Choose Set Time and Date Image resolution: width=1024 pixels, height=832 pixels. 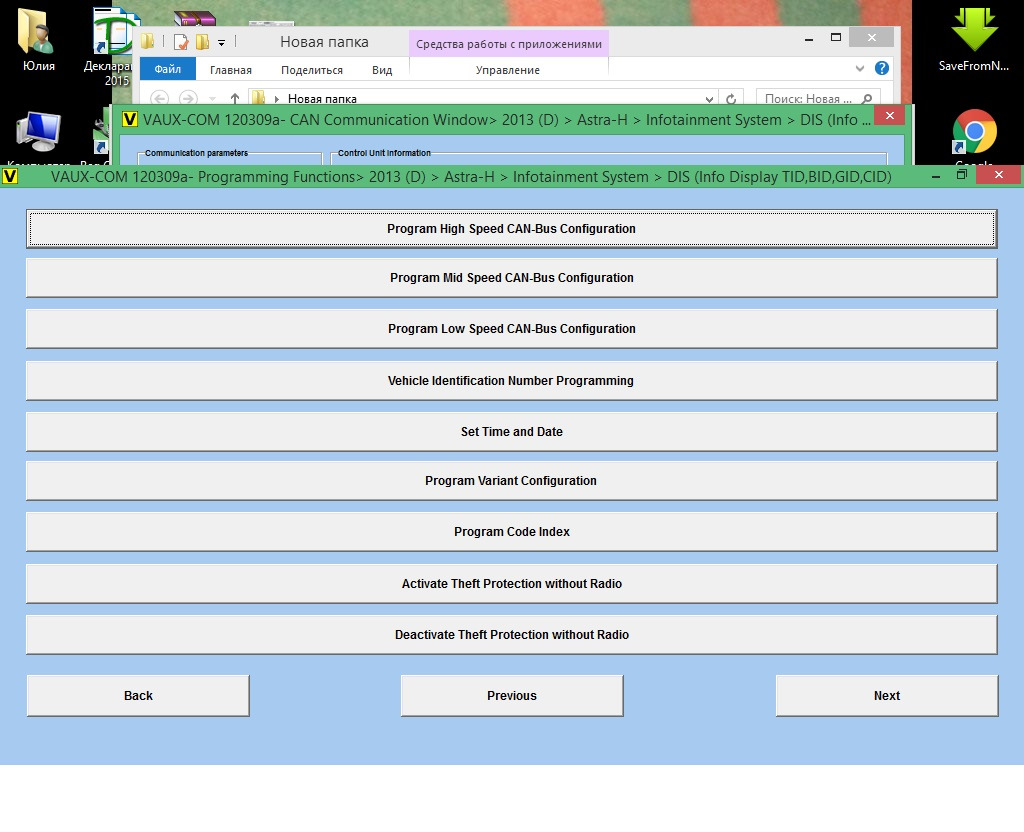[511, 432]
